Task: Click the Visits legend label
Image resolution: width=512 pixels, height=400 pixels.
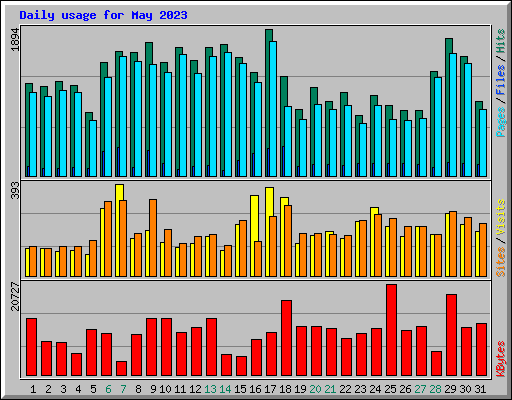Action: coord(501,218)
